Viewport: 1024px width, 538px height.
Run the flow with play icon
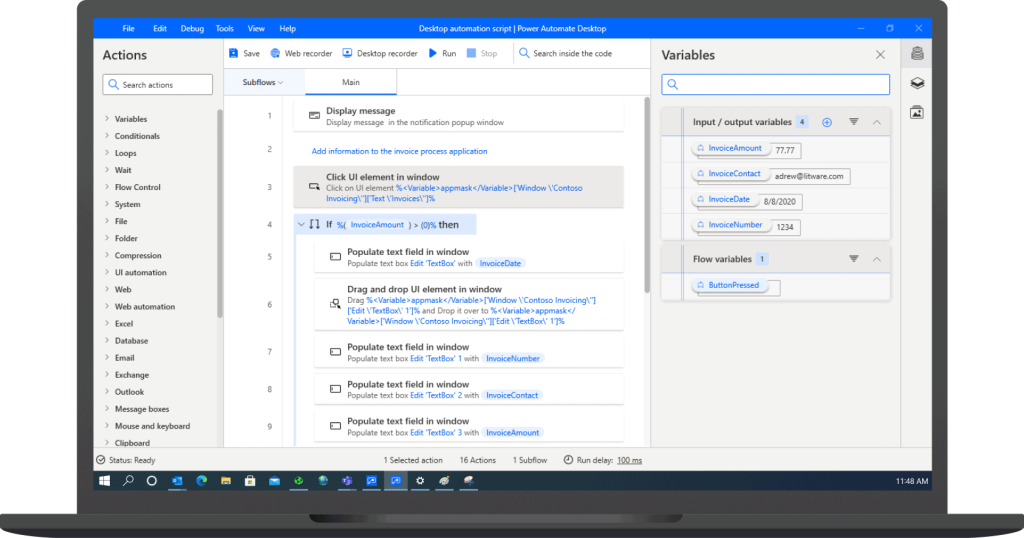(x=442, y=54)
